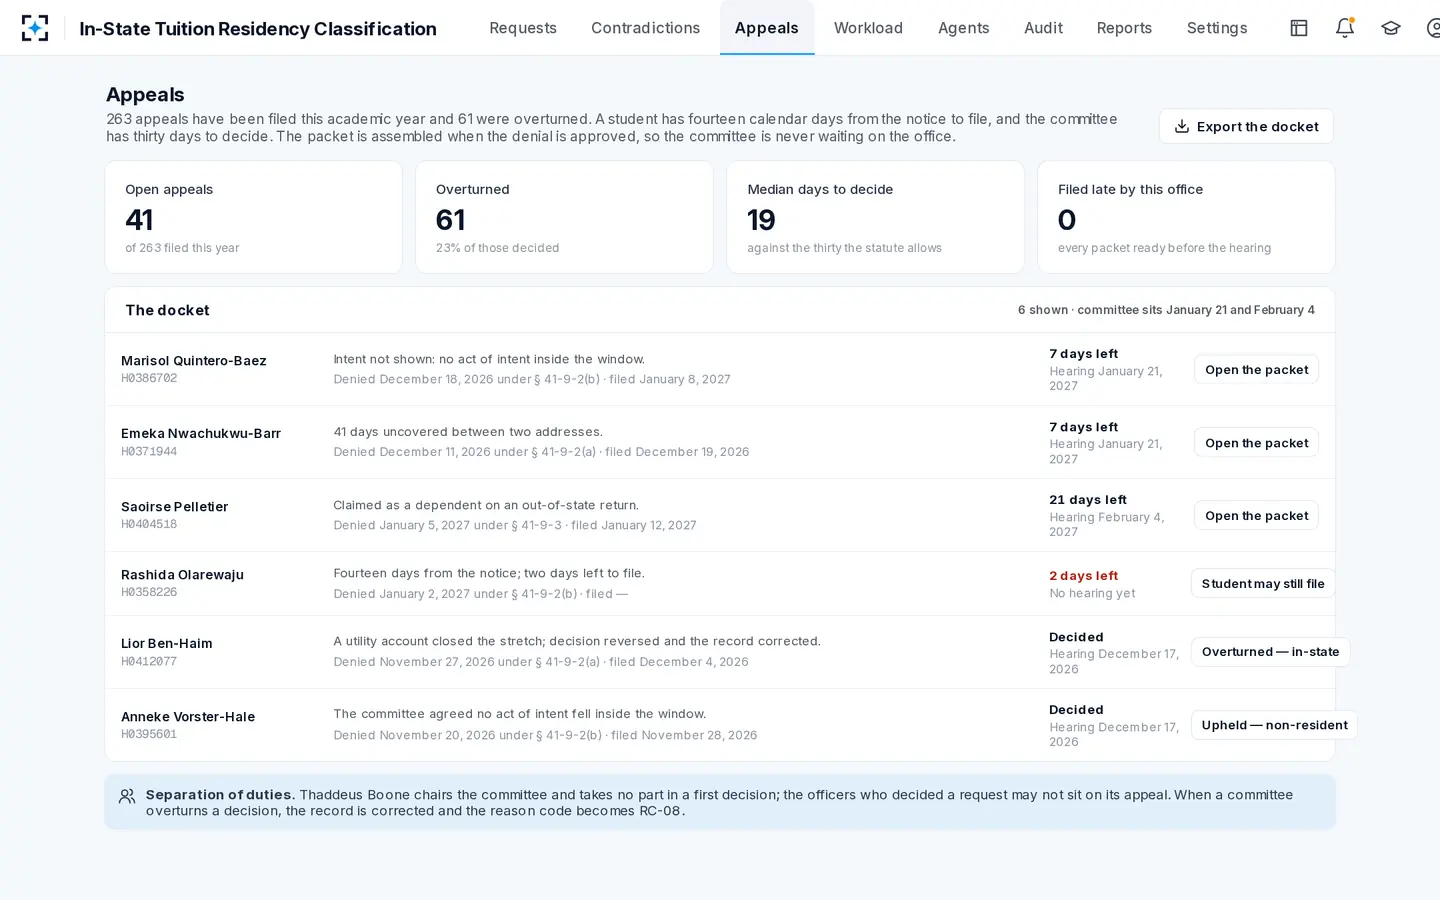
Task: Click the graduation cap icon
Action: tap(1391, 28)
